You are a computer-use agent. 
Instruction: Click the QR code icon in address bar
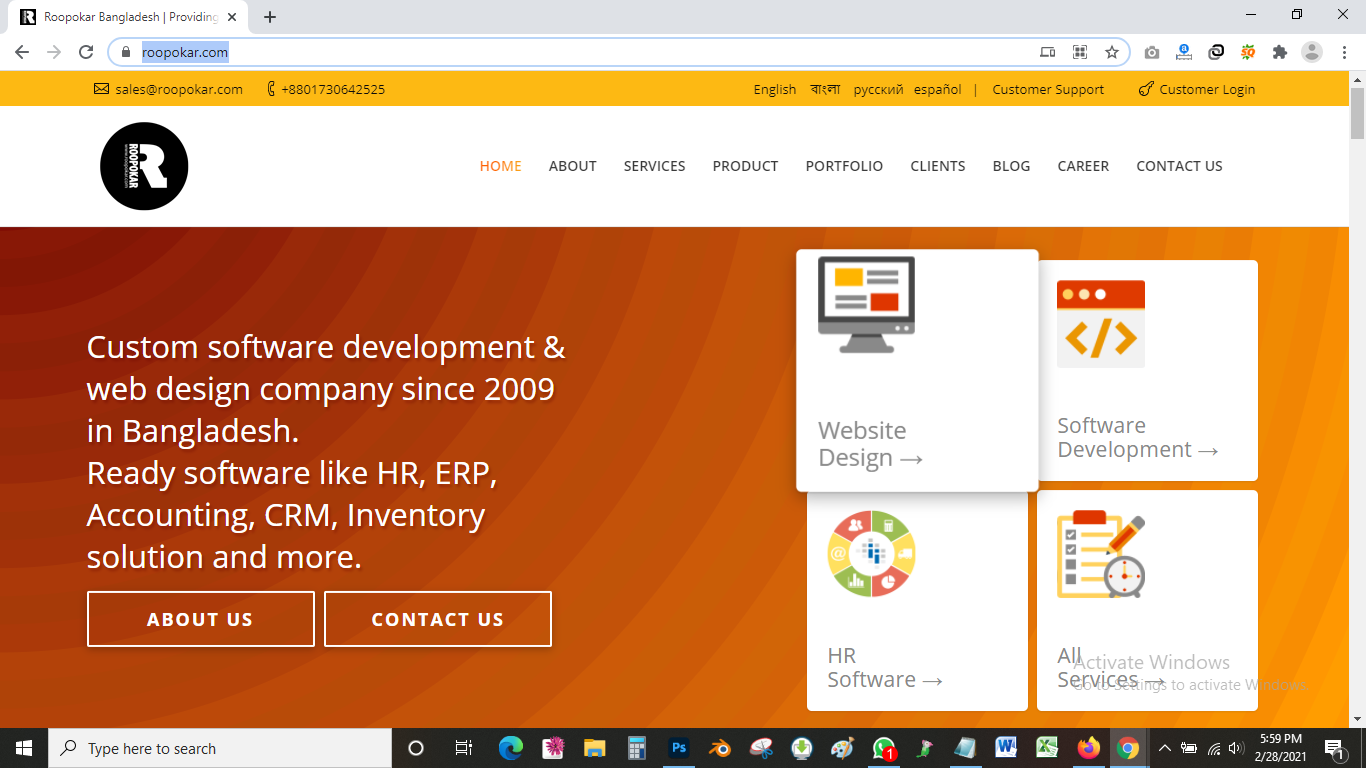1080,52
